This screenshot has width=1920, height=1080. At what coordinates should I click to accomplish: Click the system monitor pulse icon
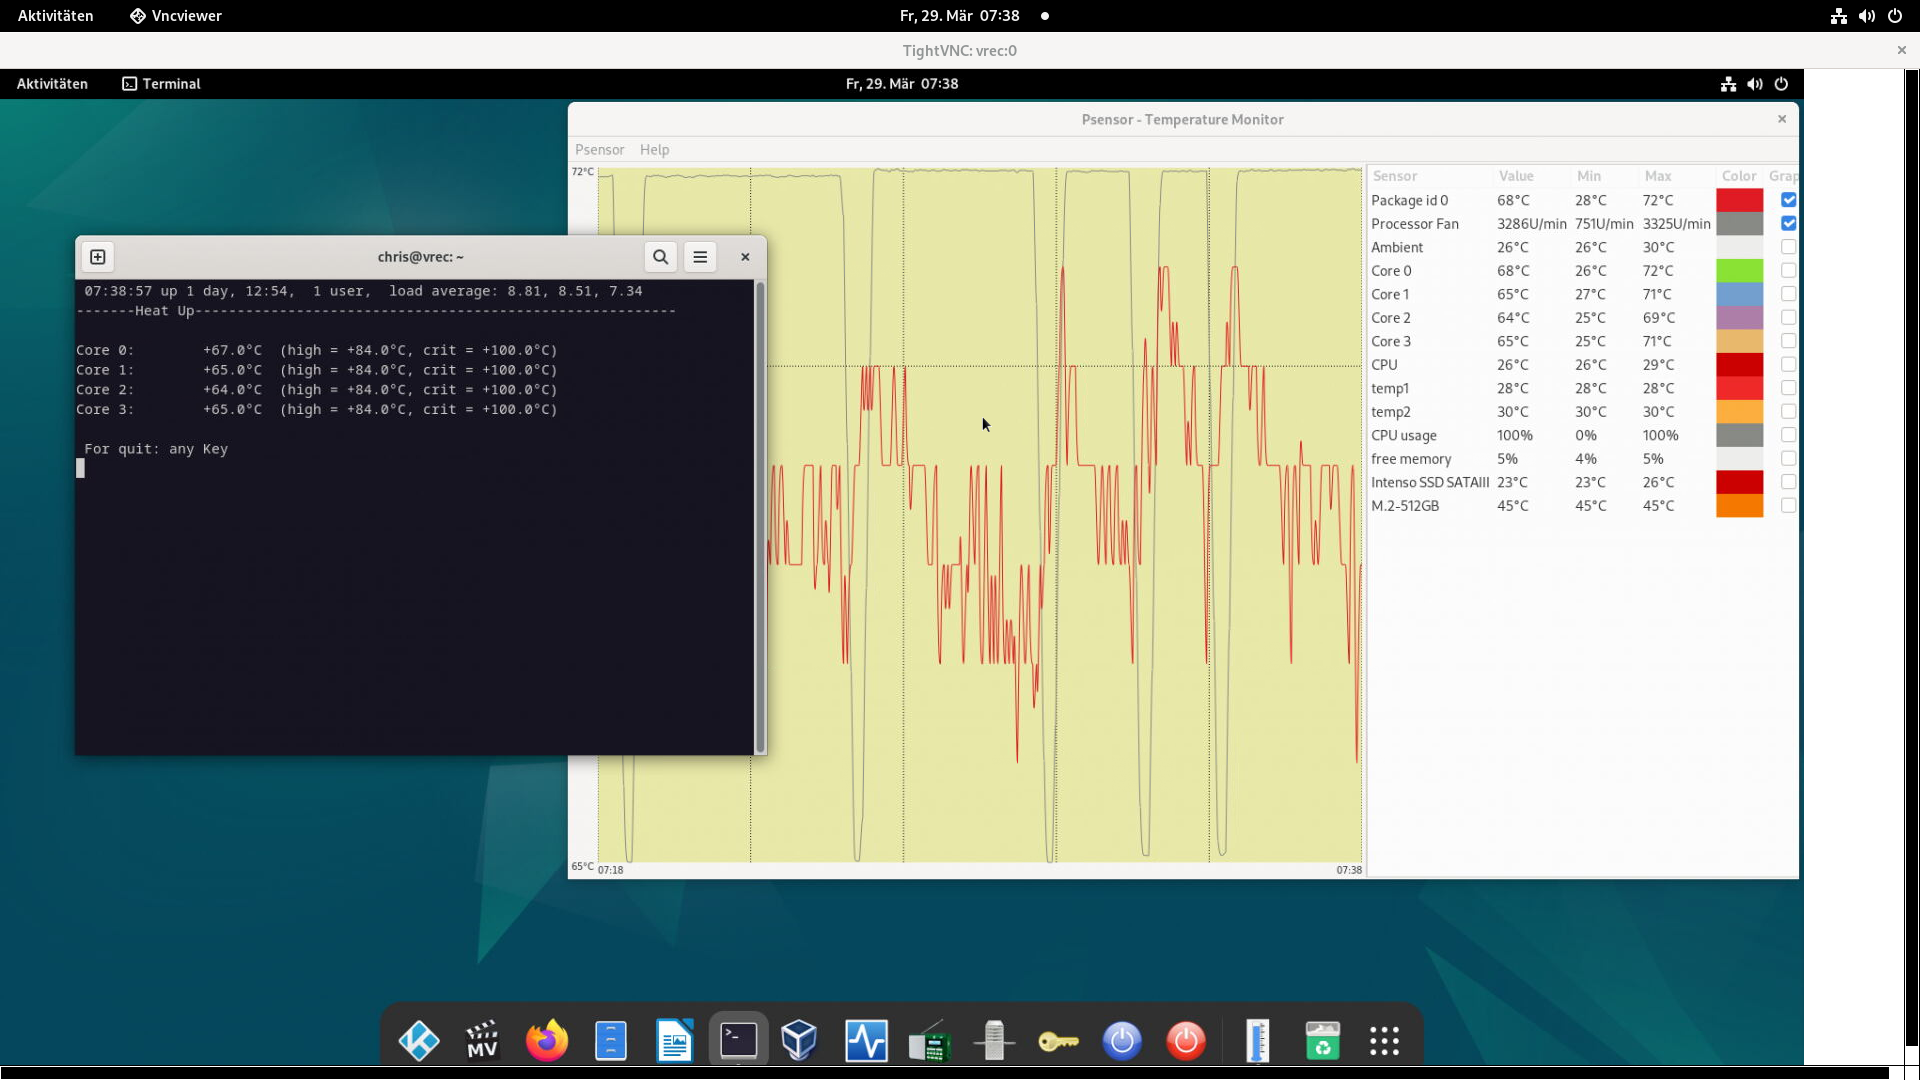[x=866, y=1041]
